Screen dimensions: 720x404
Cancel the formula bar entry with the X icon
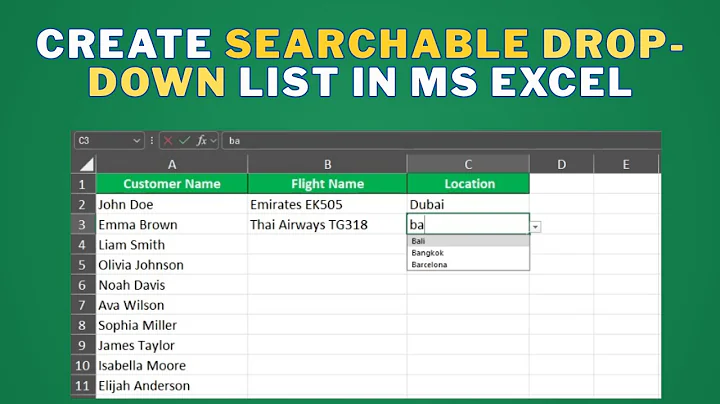pyautogui.click(x=168, y=141)
